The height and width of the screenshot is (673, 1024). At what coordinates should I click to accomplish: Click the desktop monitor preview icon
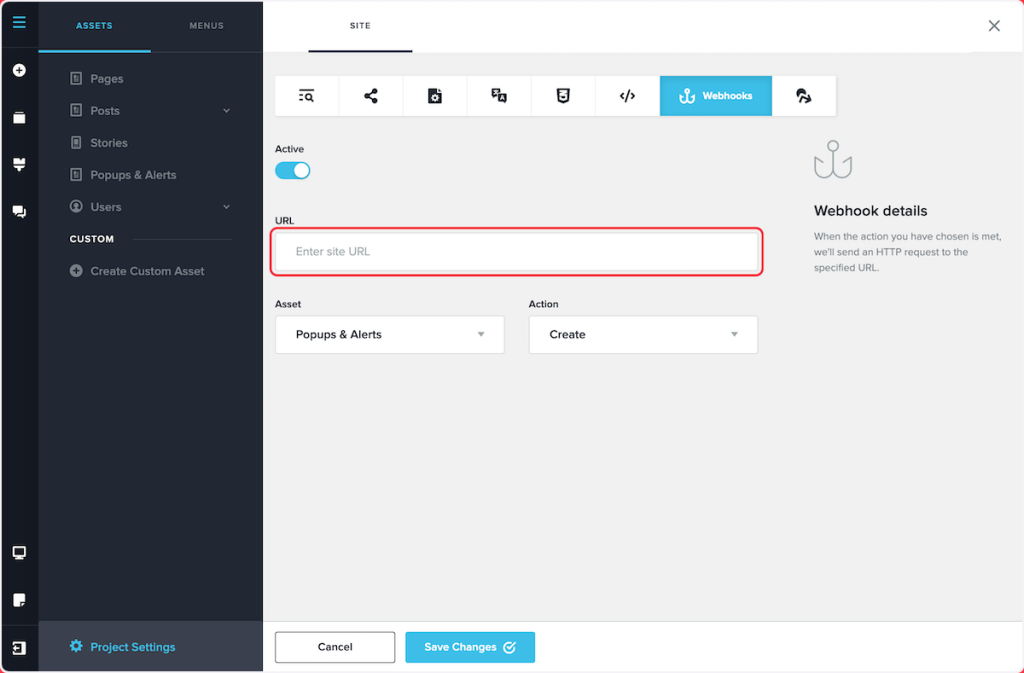19,553
